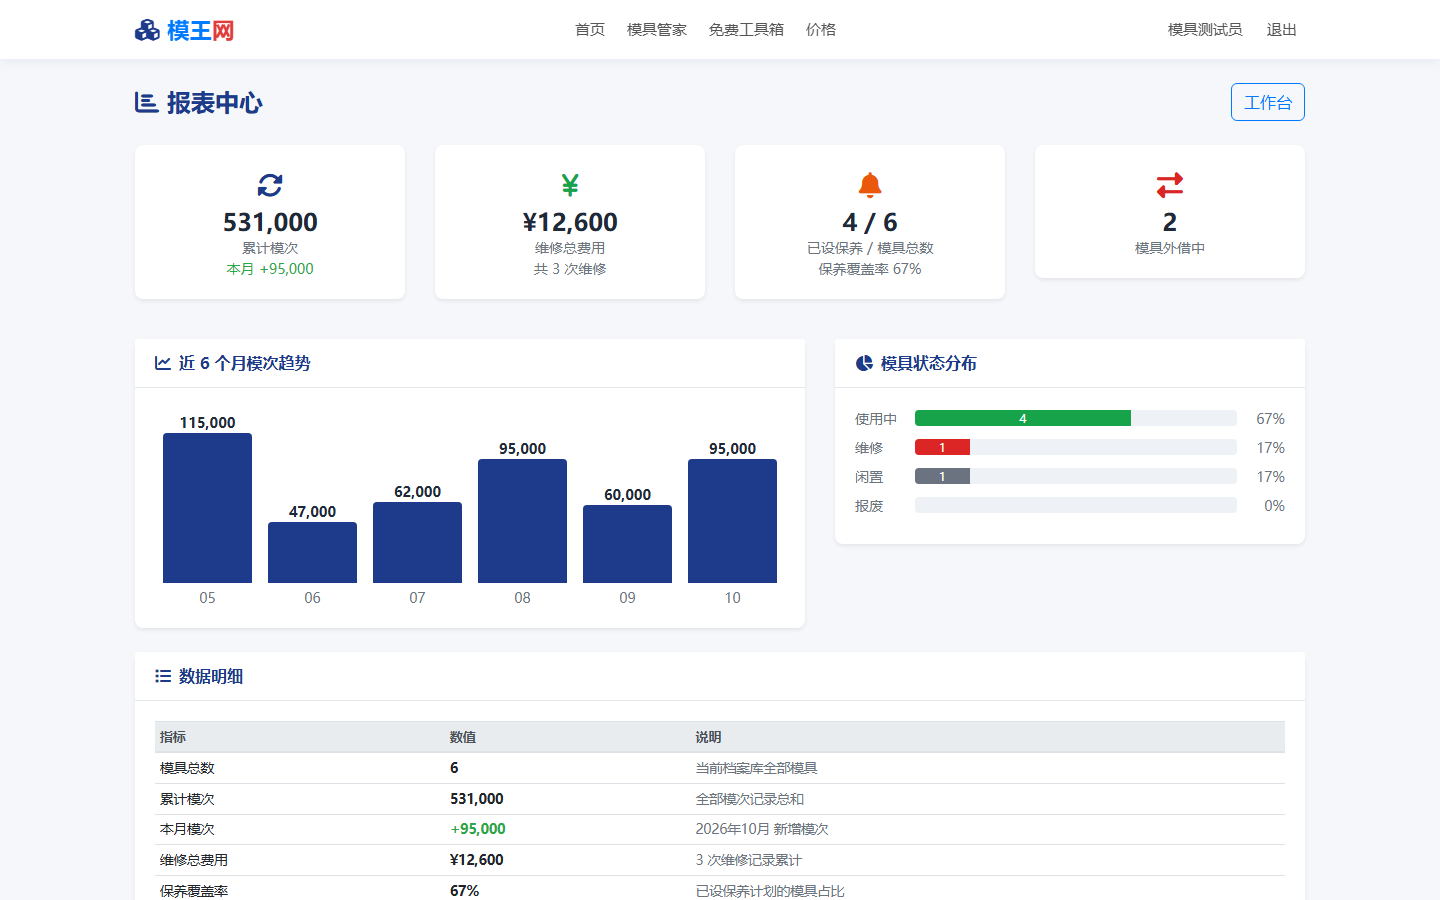This screenshot has width=1440, height=900.
Task: Open the 首页 nav item
Action: (x=590, y=30)
